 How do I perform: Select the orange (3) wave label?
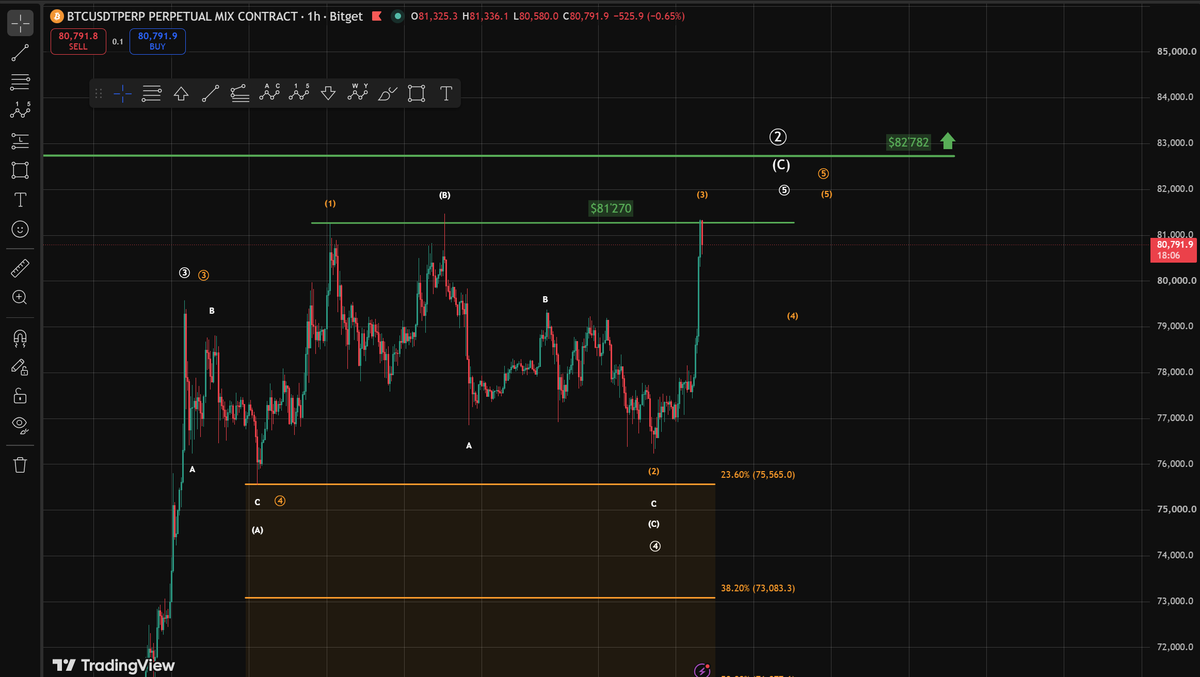(x=703, y=194)
